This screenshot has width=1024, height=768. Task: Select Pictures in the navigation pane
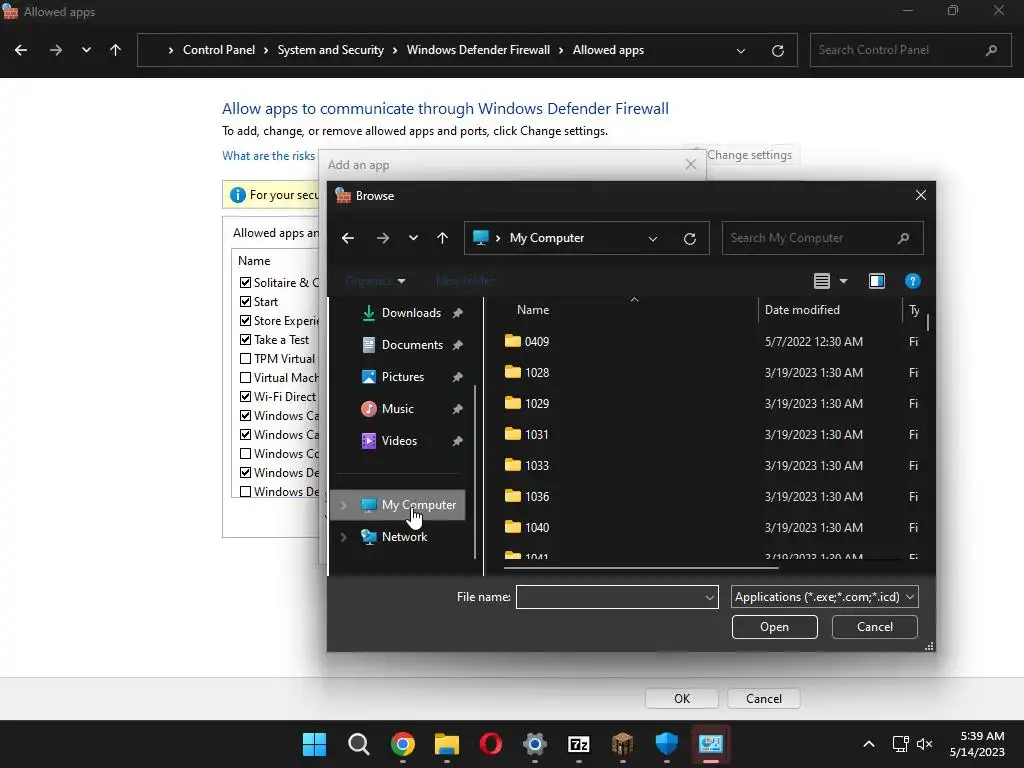(x=402, y=377)
